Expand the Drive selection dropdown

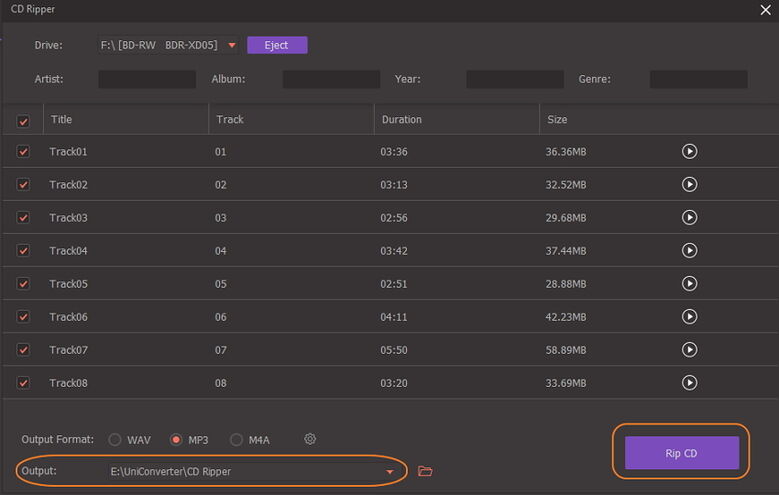(232, 45)
